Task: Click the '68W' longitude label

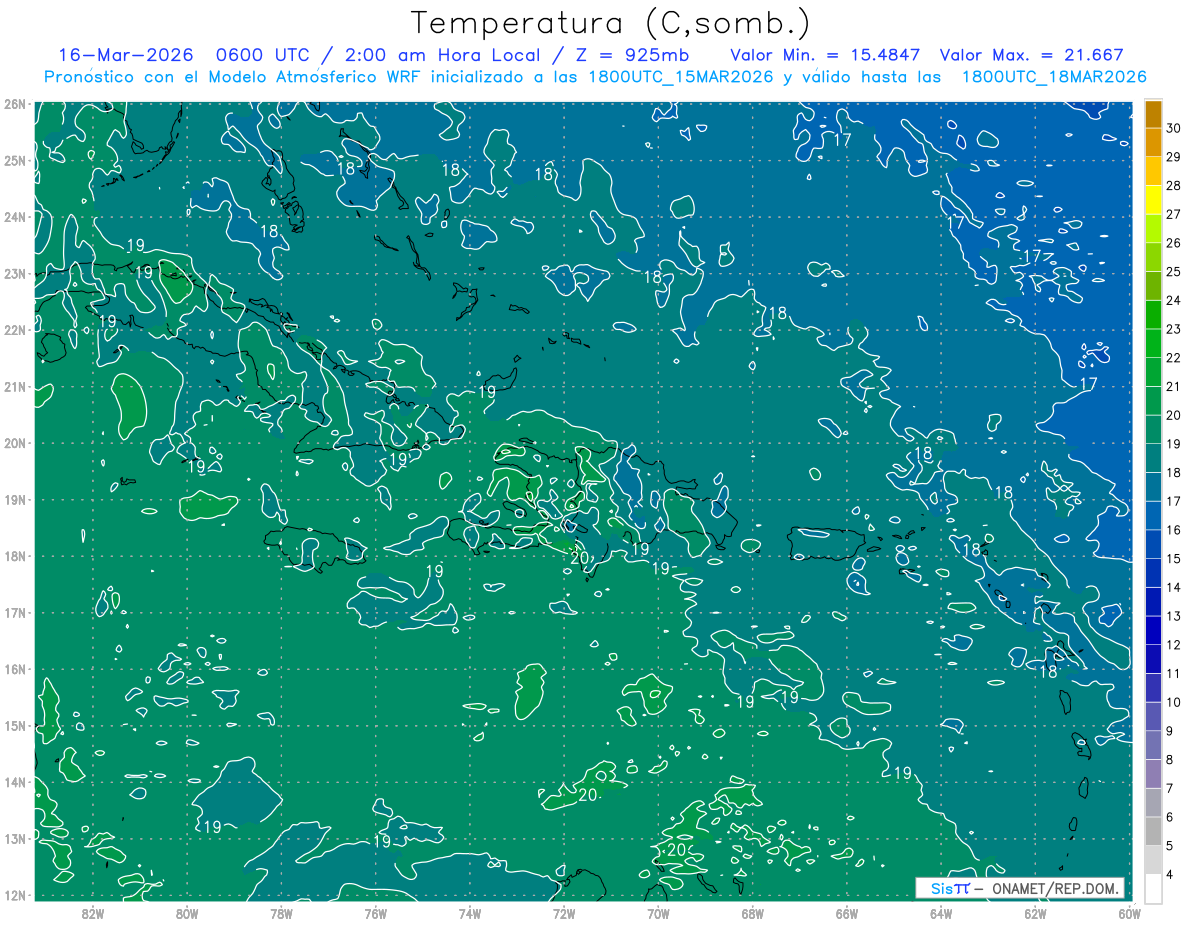Action: [x=753, y=914]
